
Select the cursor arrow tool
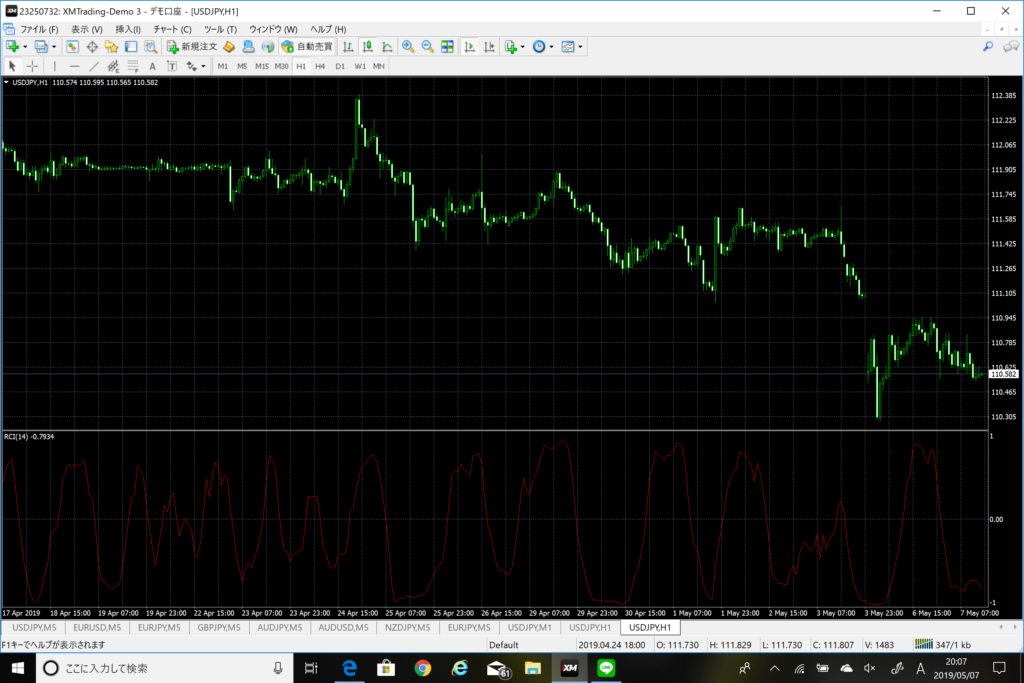[12, 66]
